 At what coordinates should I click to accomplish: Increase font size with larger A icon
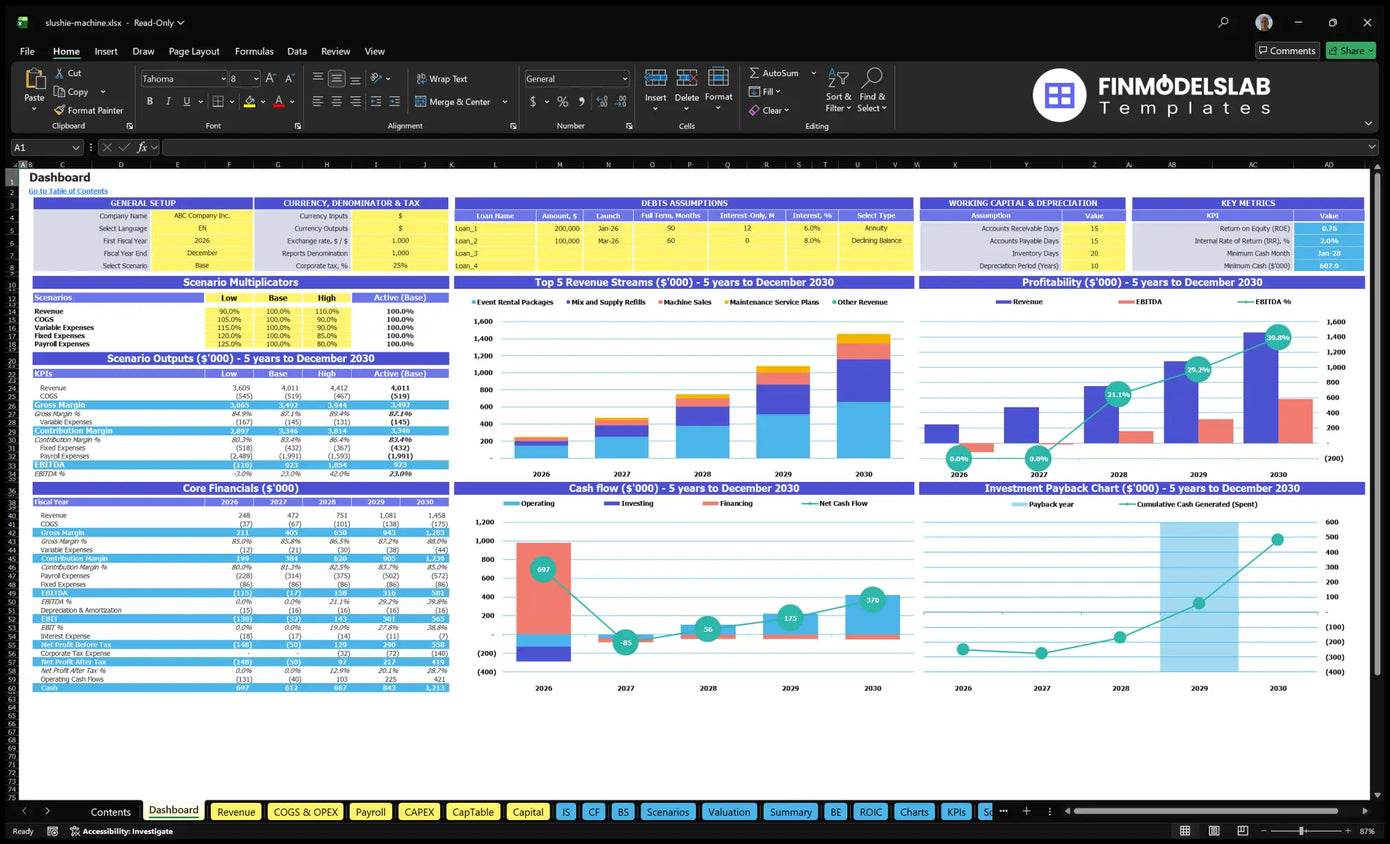tap(271, 78)
